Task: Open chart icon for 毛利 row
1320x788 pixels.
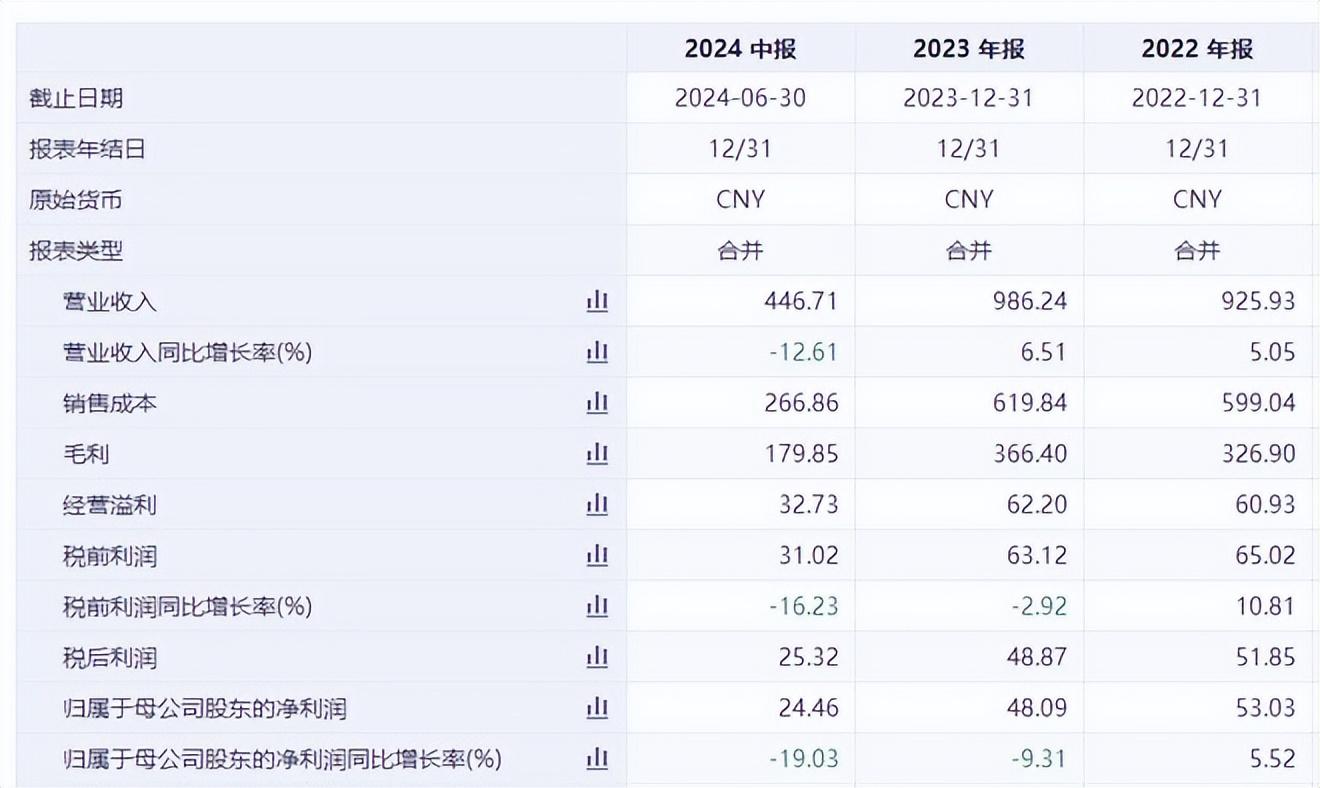Action: point(597,453)
